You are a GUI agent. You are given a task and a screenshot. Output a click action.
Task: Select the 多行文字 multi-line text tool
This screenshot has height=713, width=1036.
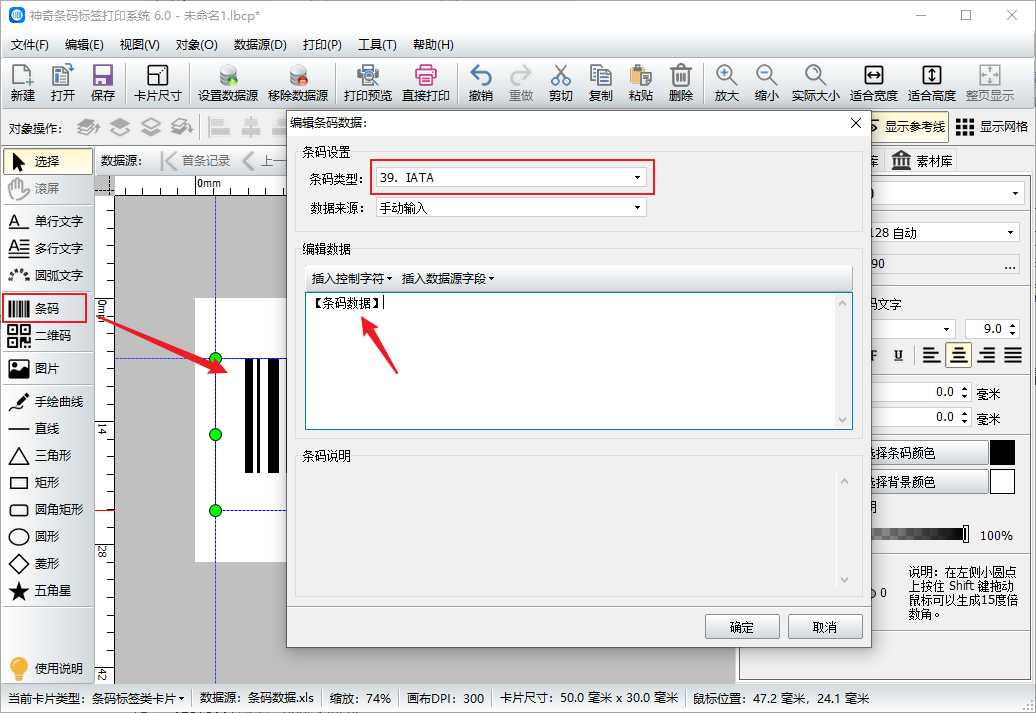click(x=48, y=248)
